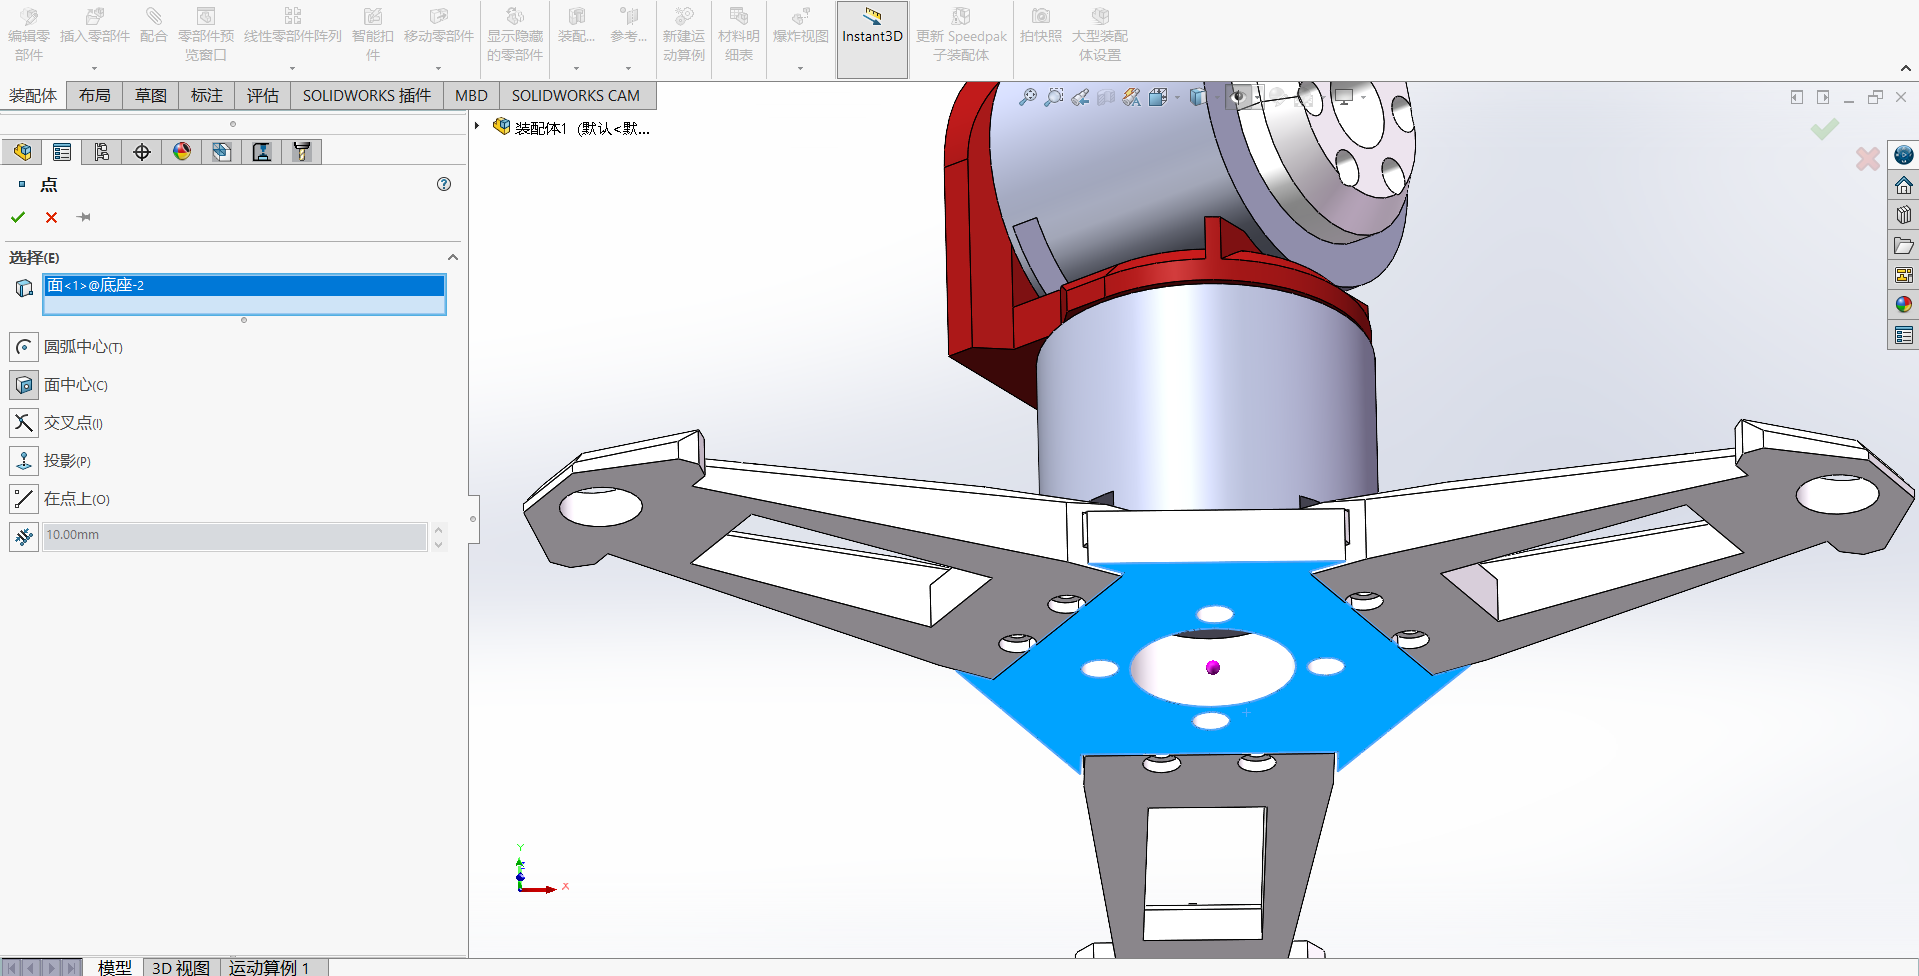Choose the 面中心(C) face center option
The width and height of the screenshot is (1919, 976).
point(24,385)
